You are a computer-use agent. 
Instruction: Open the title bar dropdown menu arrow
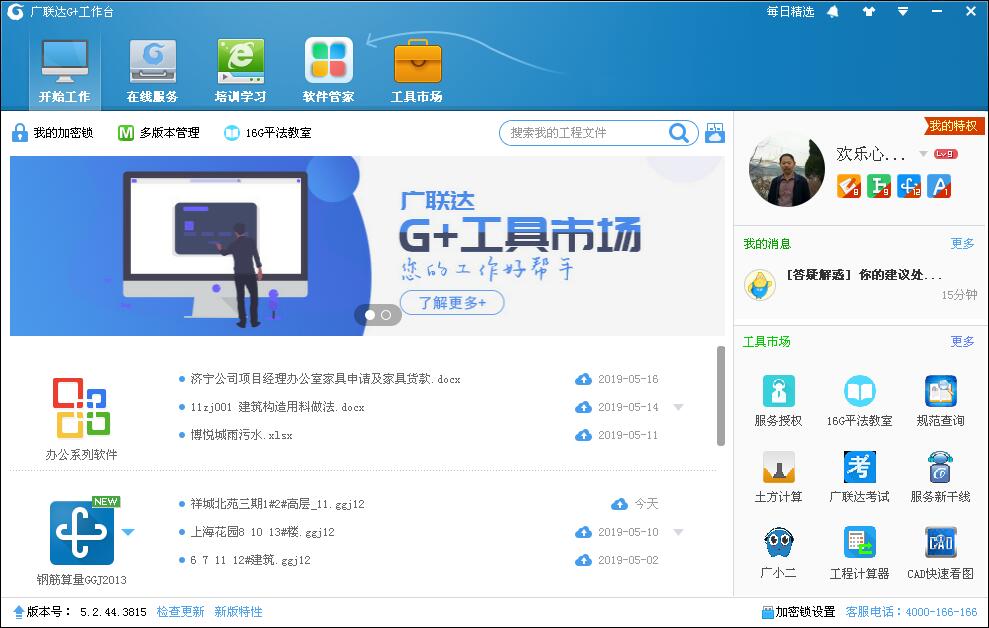coord(903,11)
